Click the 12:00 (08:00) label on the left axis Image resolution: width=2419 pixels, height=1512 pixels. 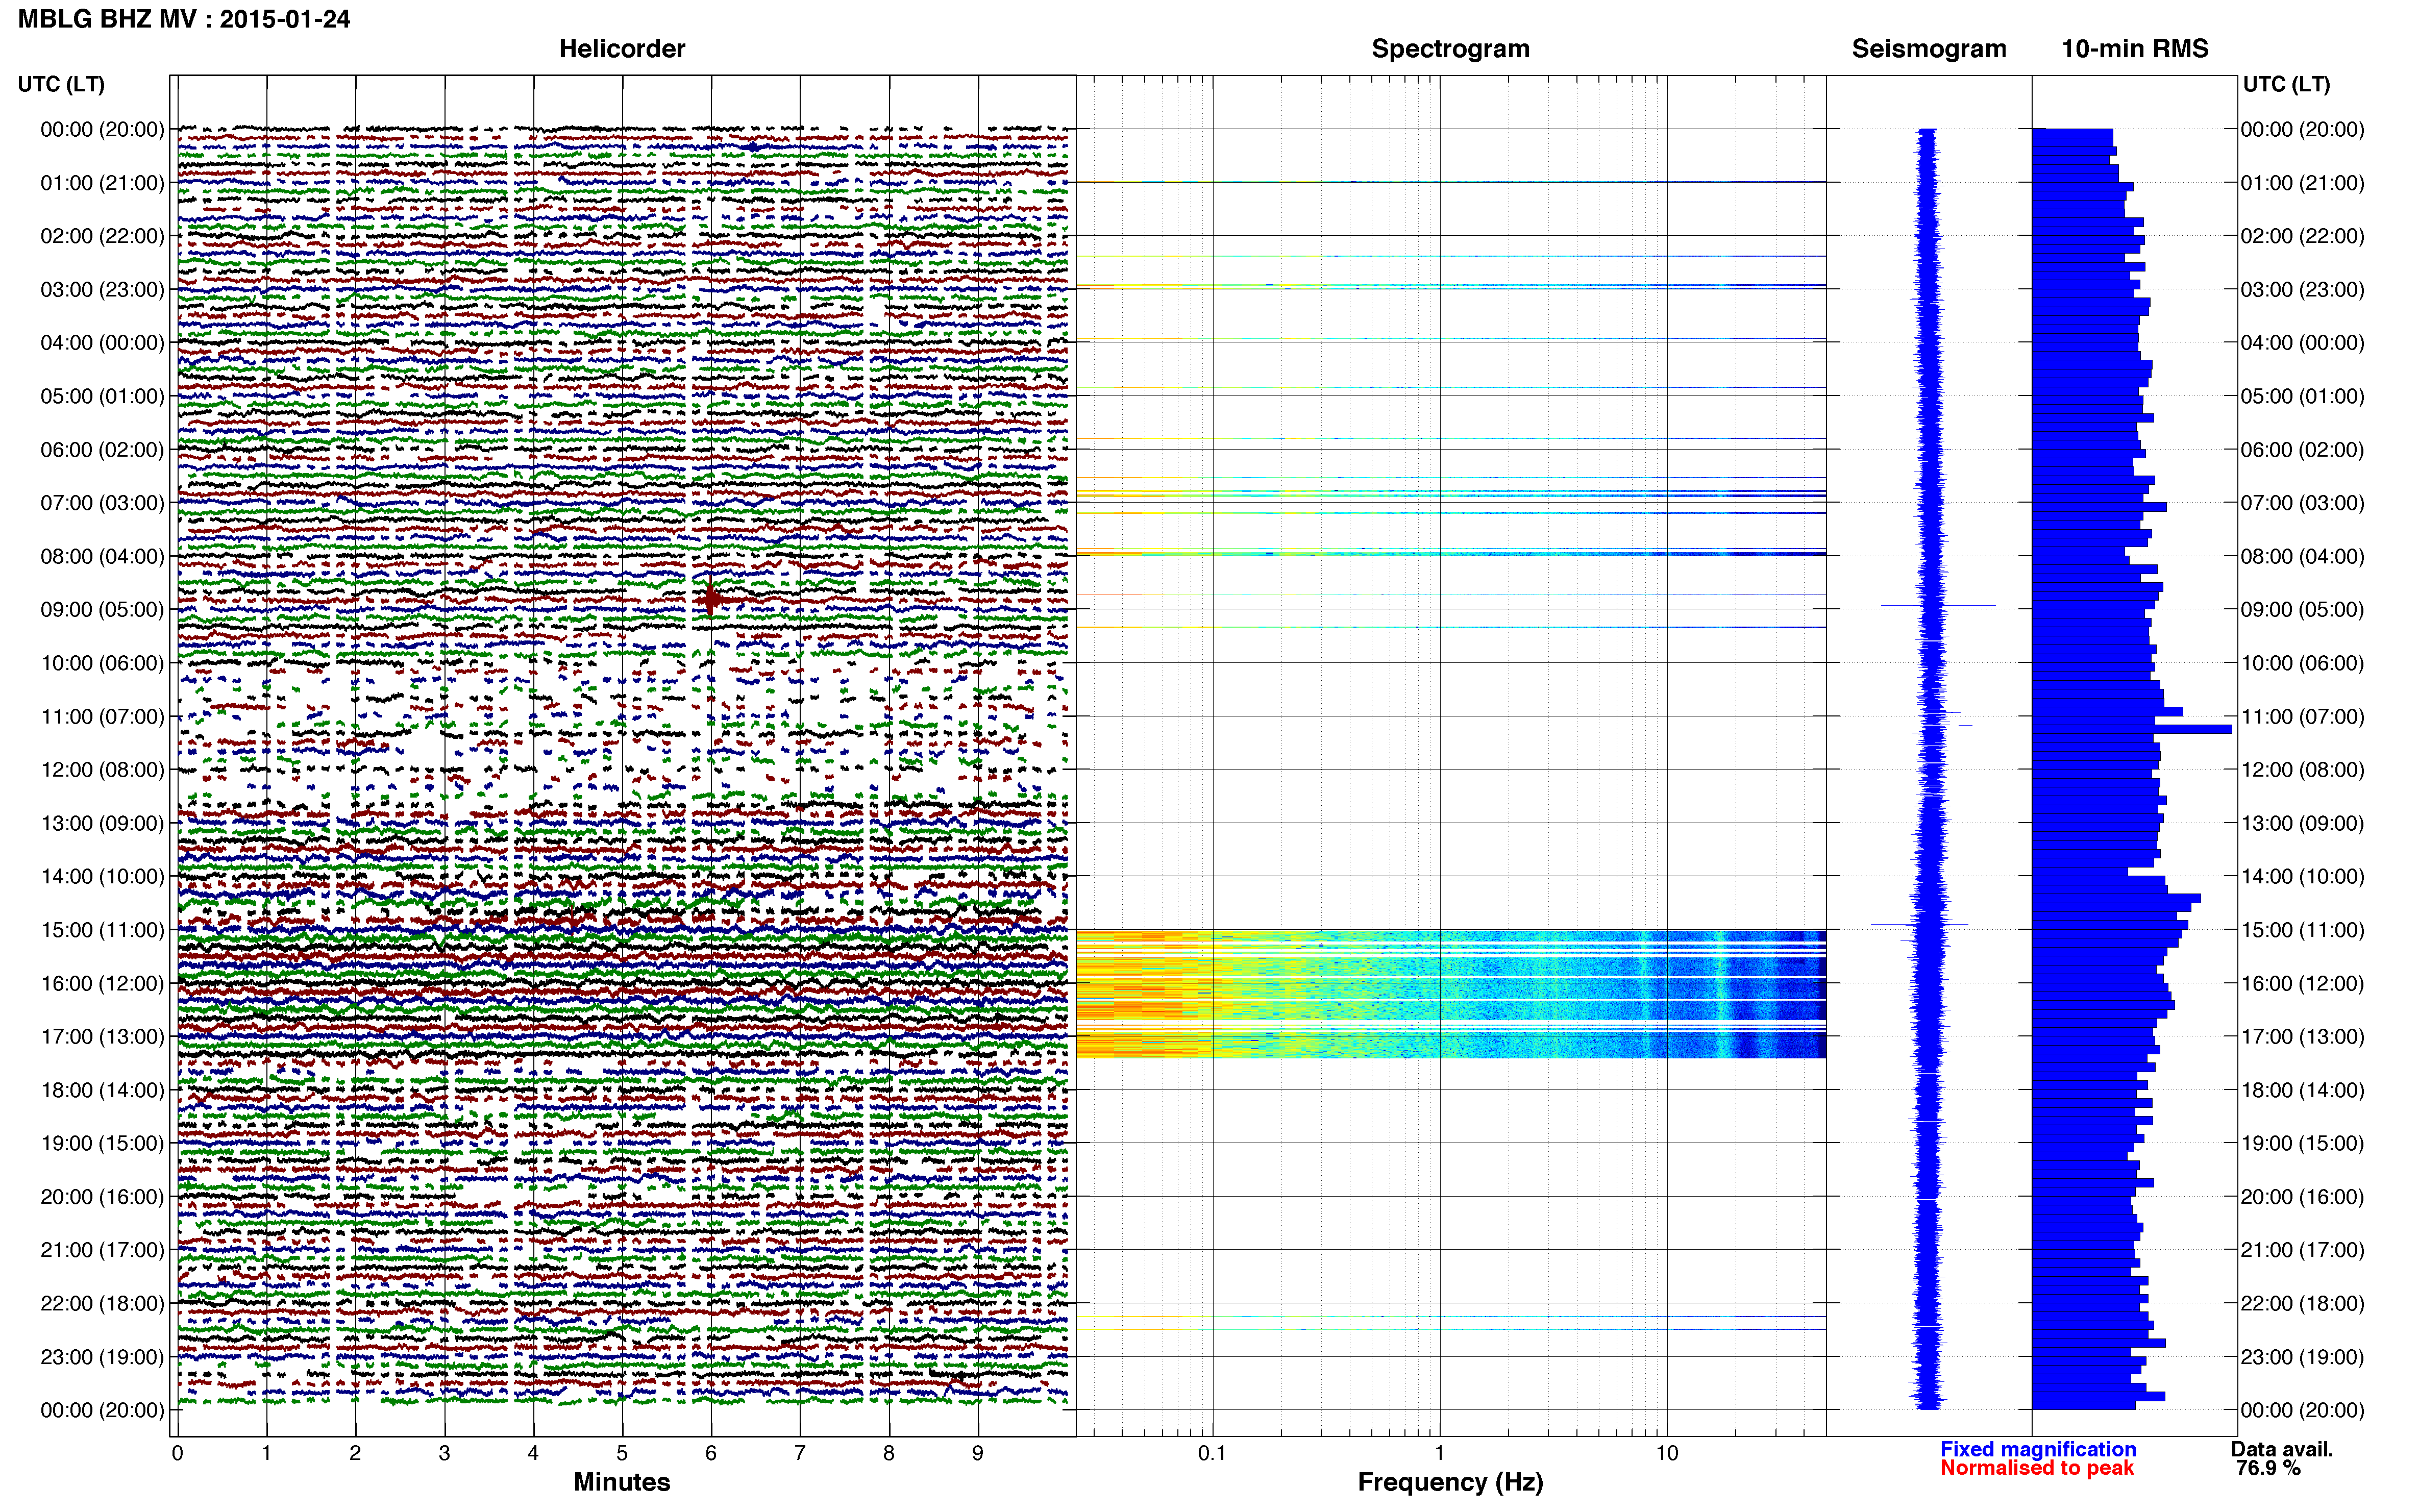tap(102, 770)
